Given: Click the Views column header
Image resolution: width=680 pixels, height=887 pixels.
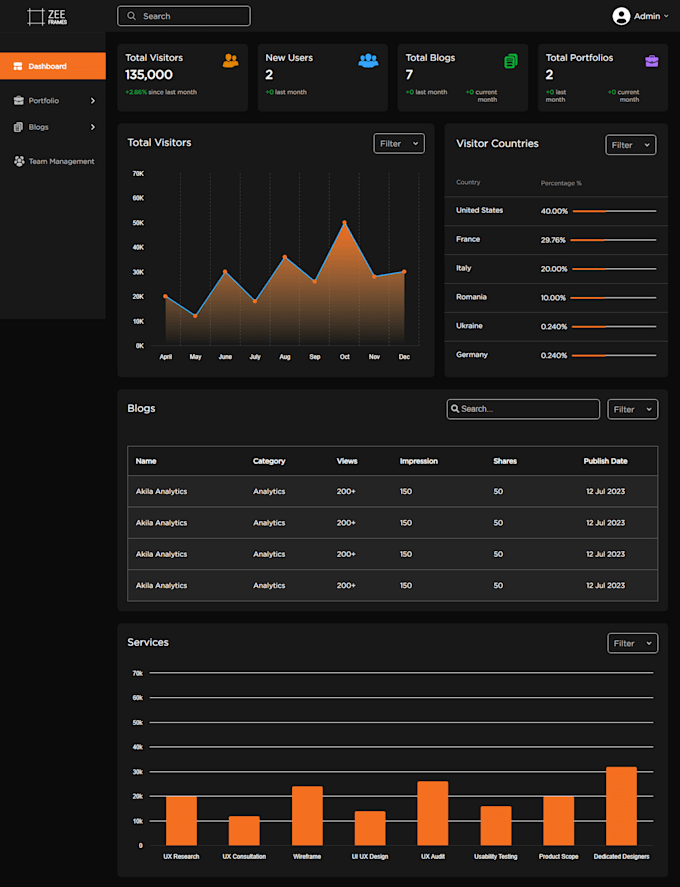Looking at the screenshot, I should [347, 461].
